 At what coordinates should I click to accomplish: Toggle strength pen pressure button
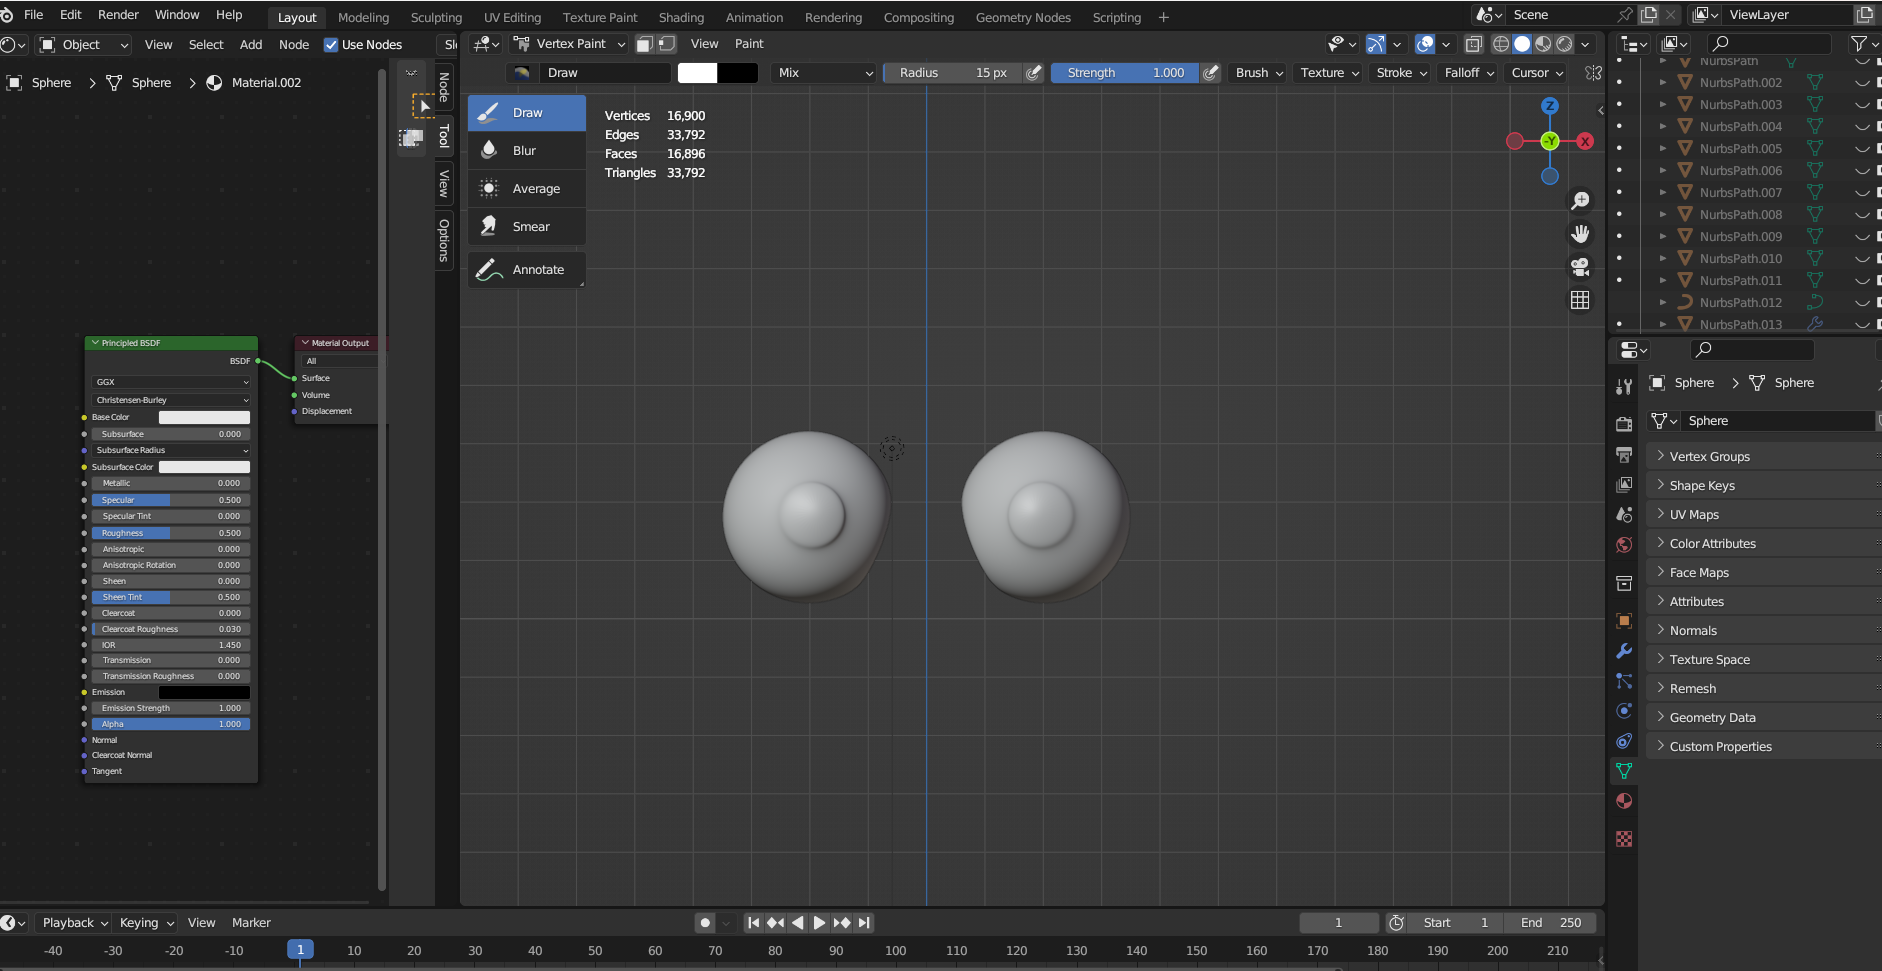click(1211, 73)
